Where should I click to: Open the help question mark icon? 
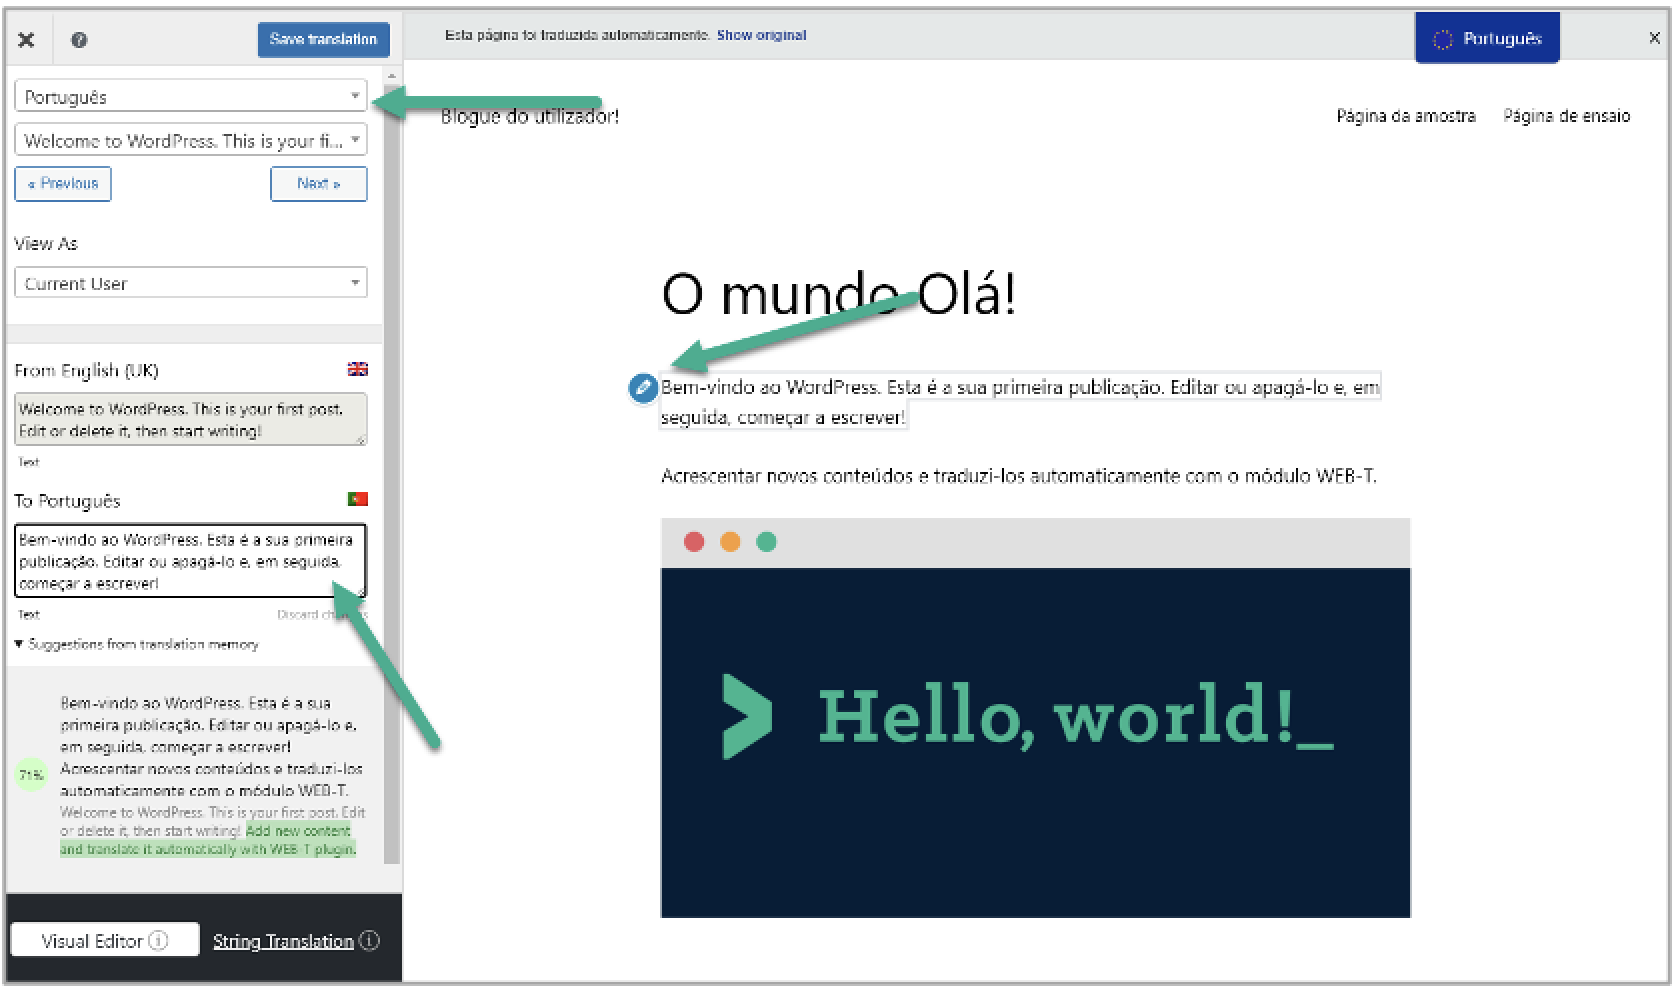79,40
